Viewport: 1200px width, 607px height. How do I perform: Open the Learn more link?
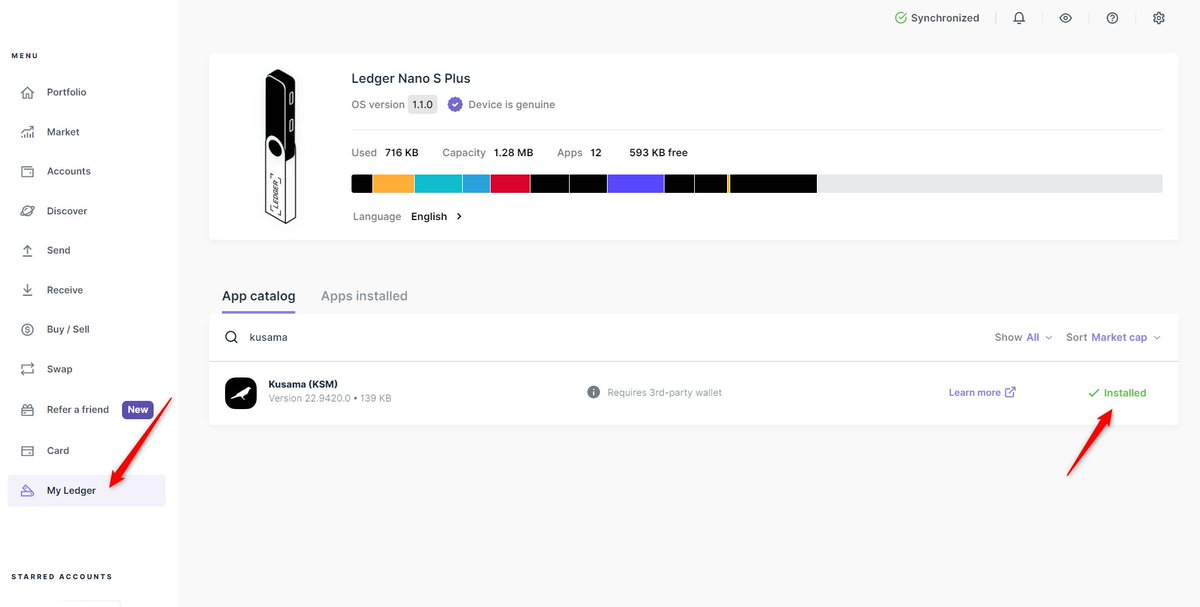tap(982, 392)
